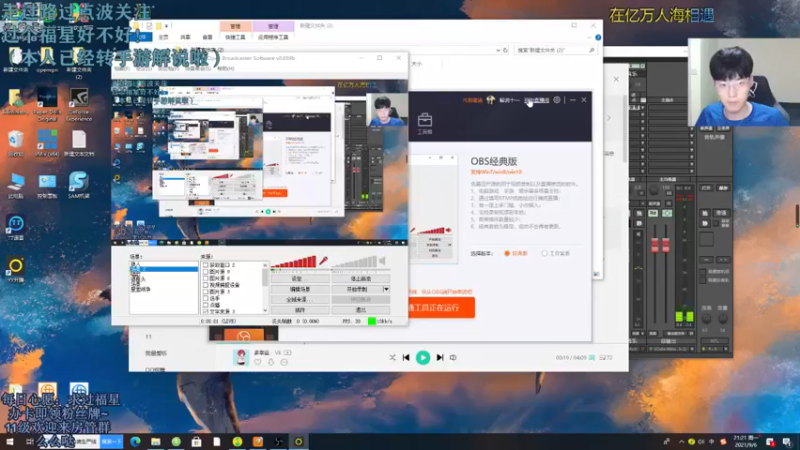This screenshot has height=450, width=800.
Task: Open File Explorer help icon
Action: (x=598, y=37)
